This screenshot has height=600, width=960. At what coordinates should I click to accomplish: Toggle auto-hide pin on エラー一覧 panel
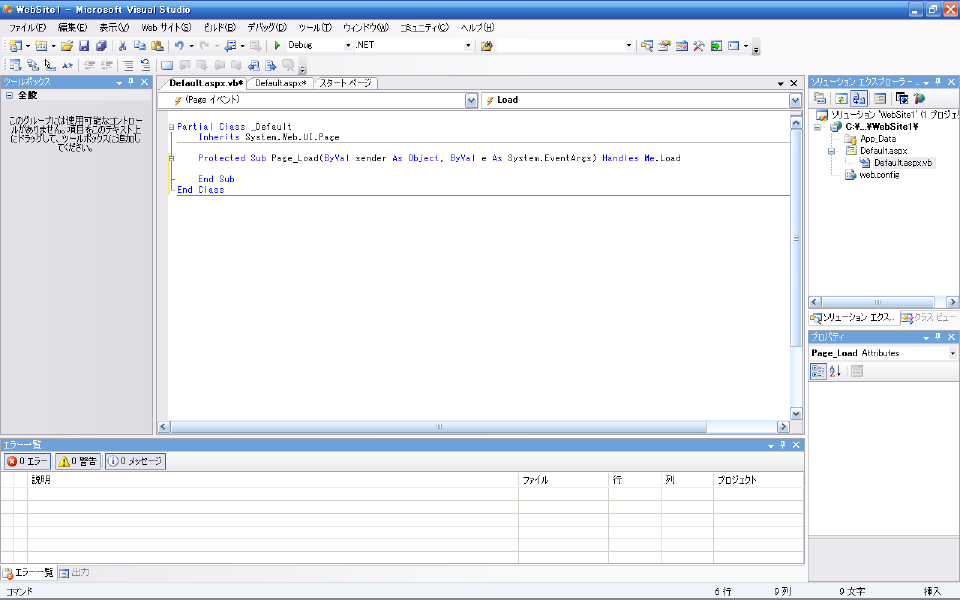783,445
